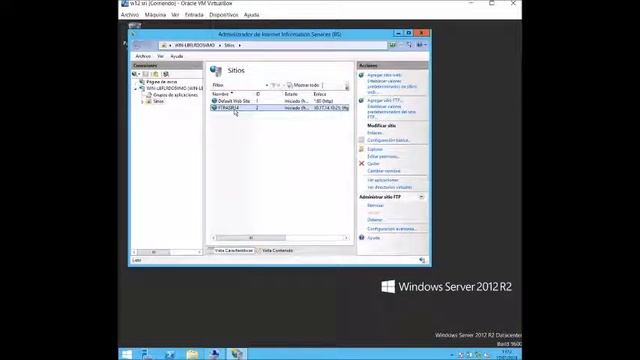This screenshot has height=360, width=640.
Task: Collapse the server node in connections tree
Action: (x=136, y=89)
